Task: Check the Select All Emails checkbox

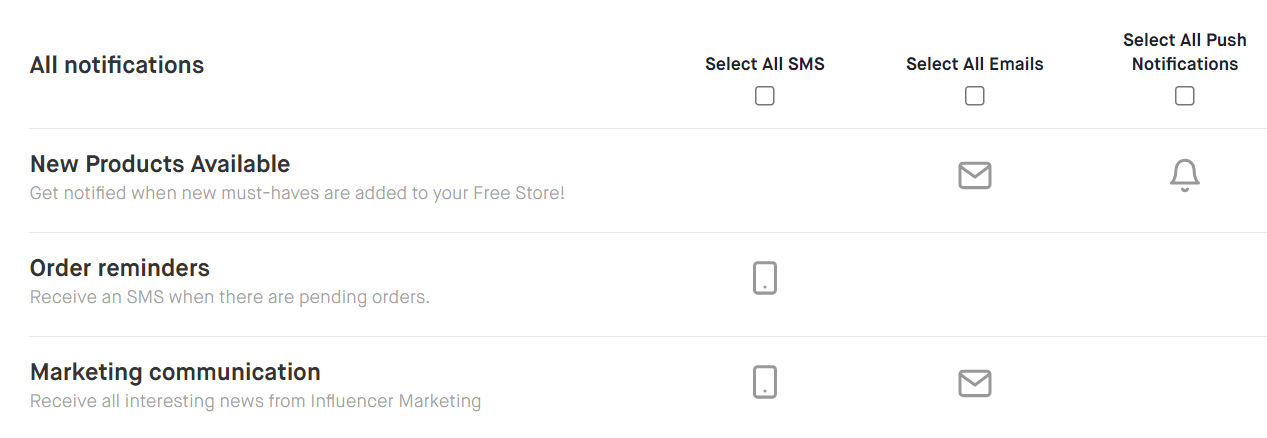Action: click(974, 96)
